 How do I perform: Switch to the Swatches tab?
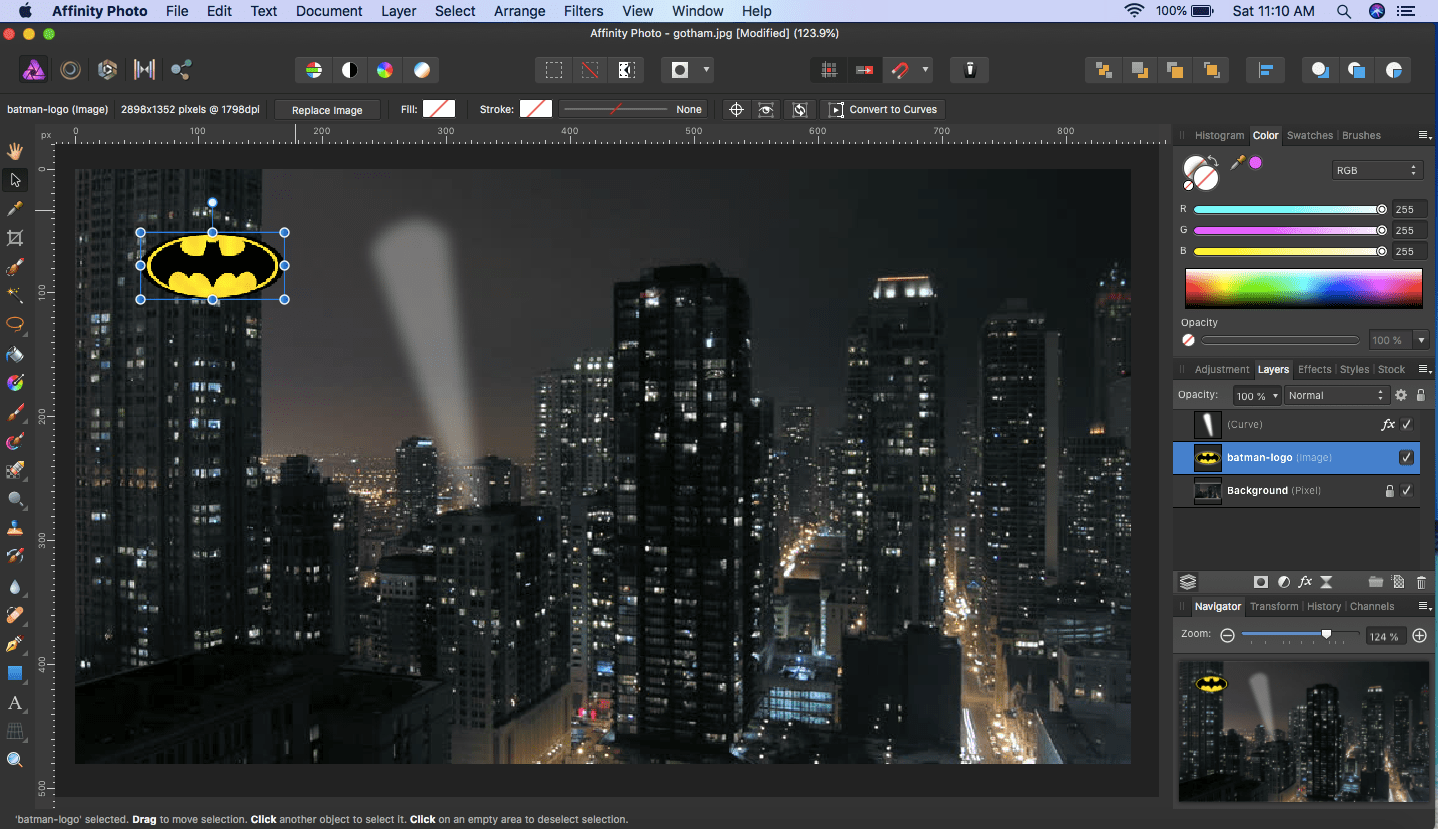click(x=1309, y=135)
